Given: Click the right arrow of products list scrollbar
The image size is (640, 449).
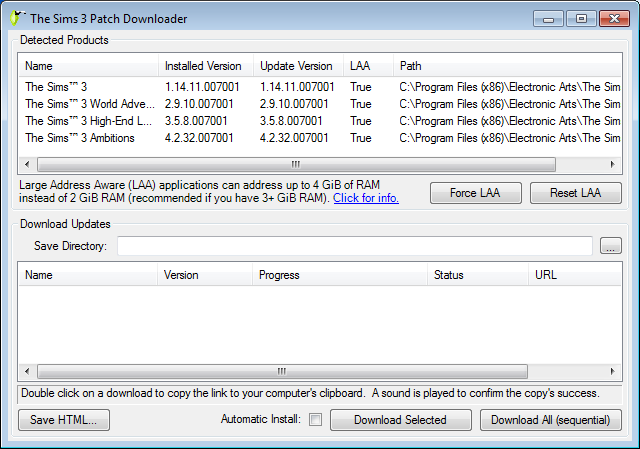Looking at the screenshot, I should tap(612, 164).
